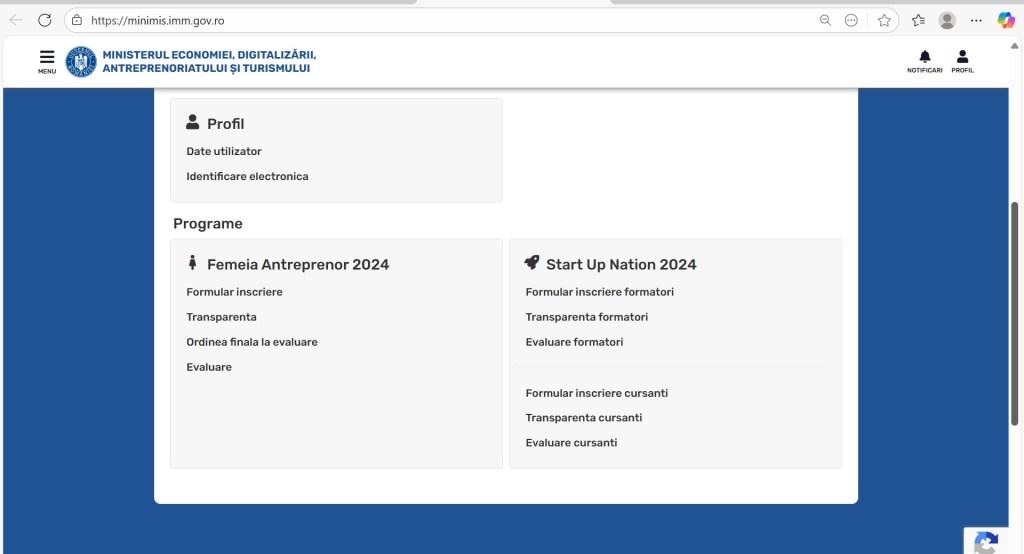Open Femeia Antreprenor Evaluare link
Image resolution: width=1024 pixels, height=554 pixels.
[x=208, y=367]
